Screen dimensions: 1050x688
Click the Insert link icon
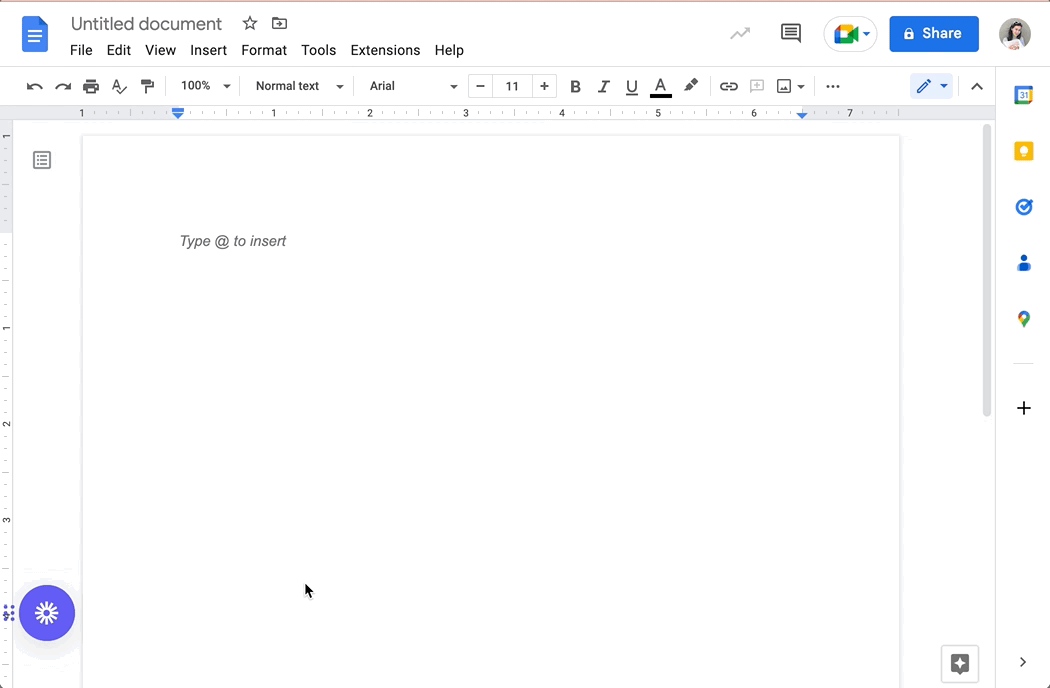tap(729, 87)
